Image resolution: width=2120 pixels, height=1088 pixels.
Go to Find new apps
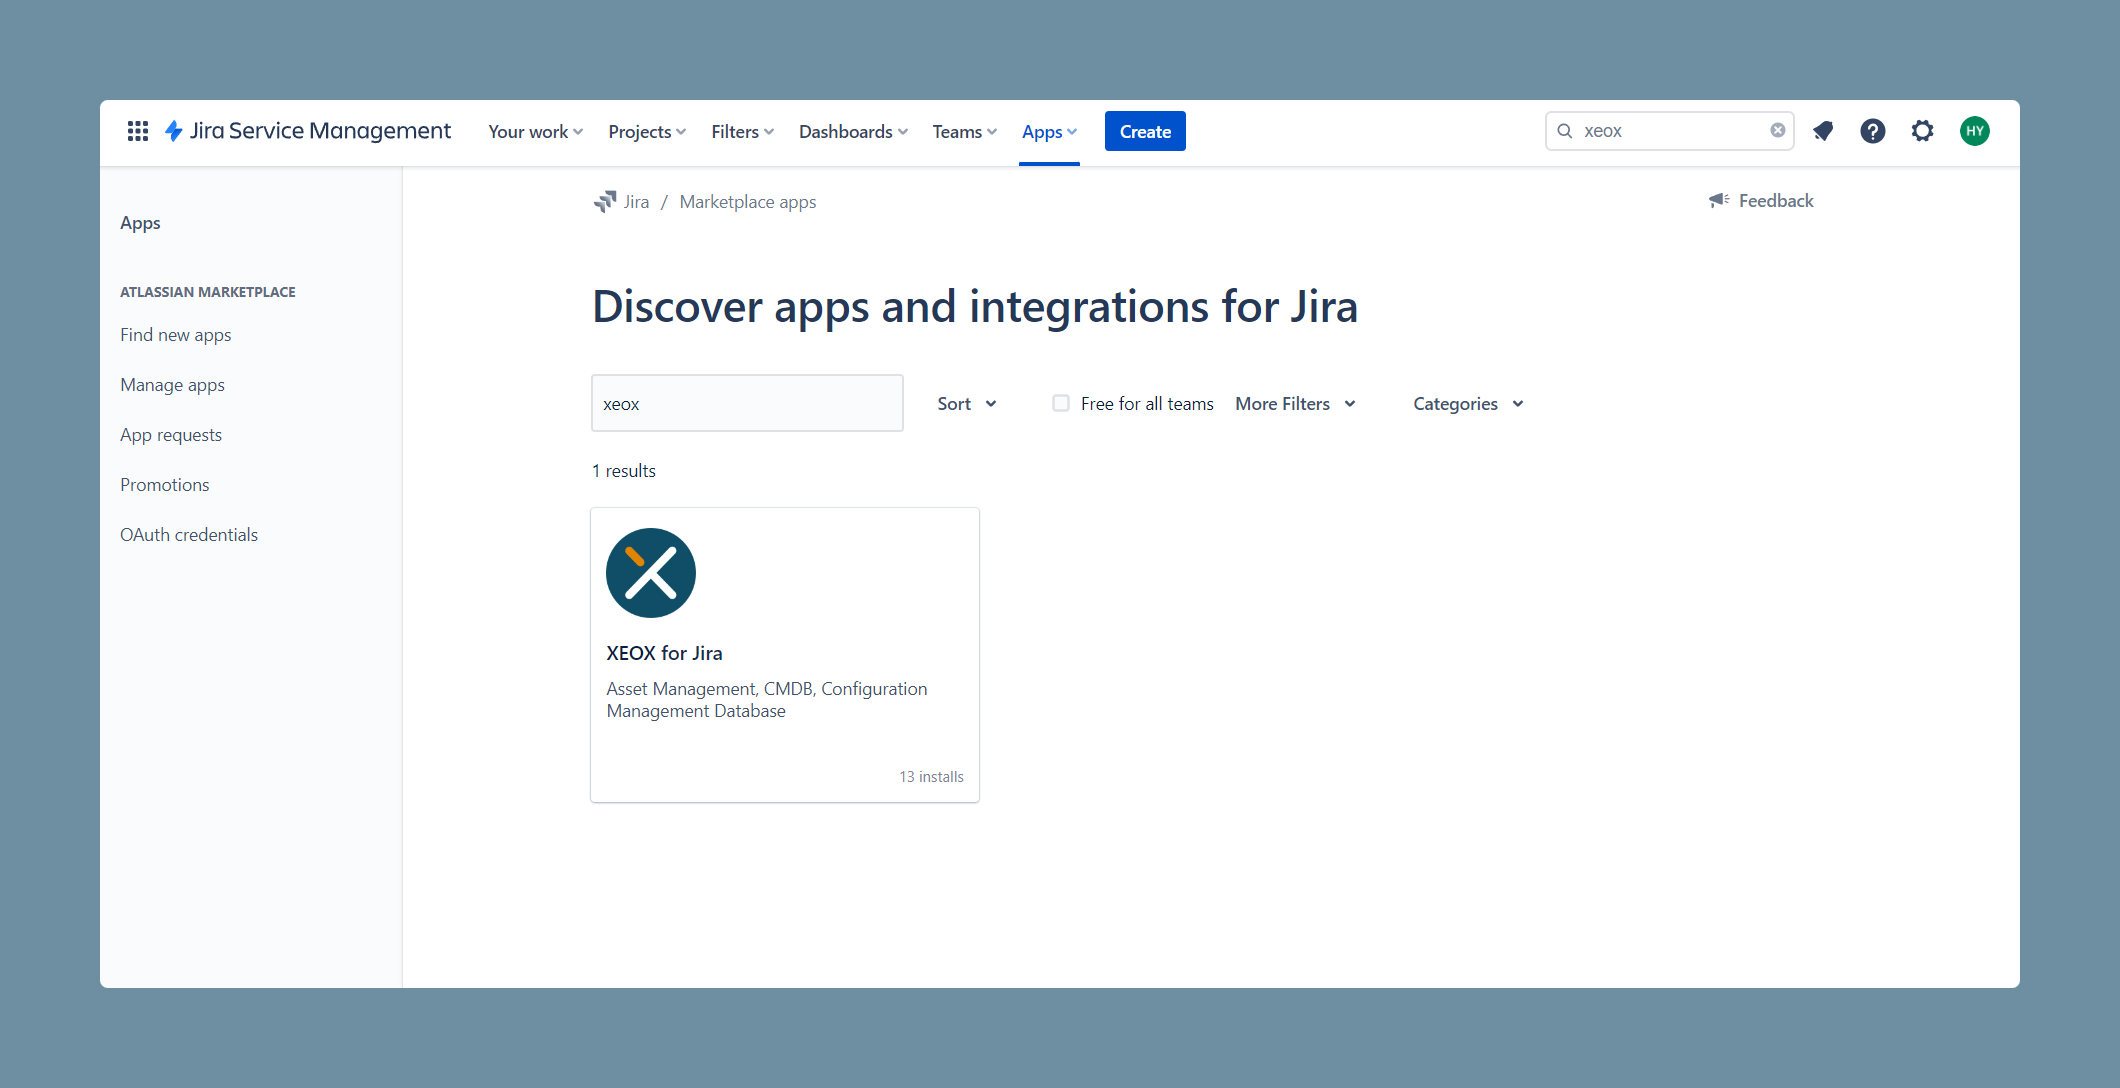pyautogui.click(x=176, y=335)
